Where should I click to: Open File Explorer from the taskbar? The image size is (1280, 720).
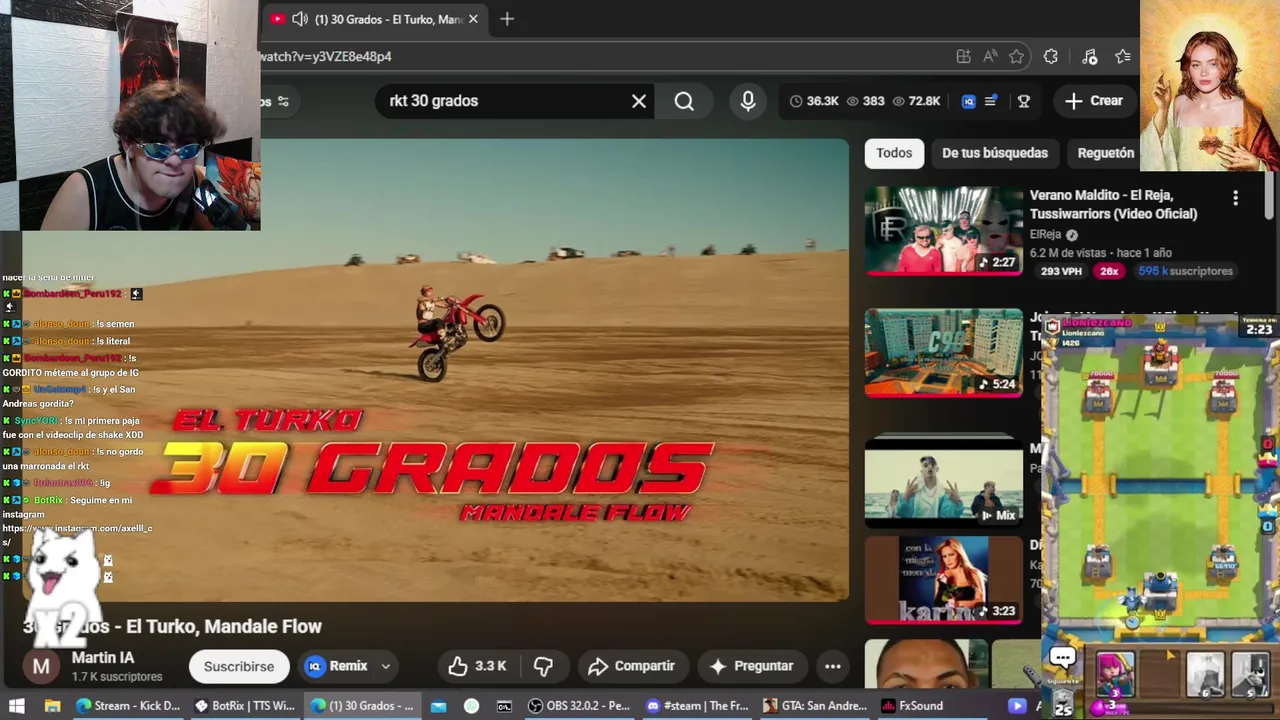point(52,706)
